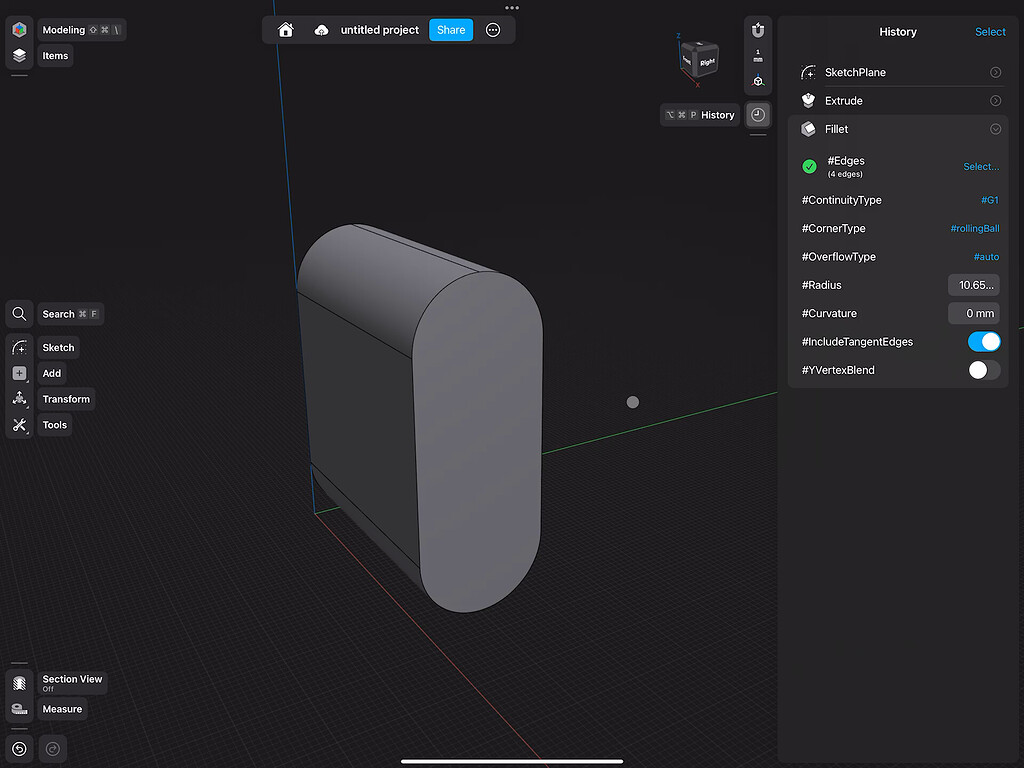Image resolution: width=1024 pixels, height=768 pixels.
Task: Open the Measure tool
Action: coord(62,708)
